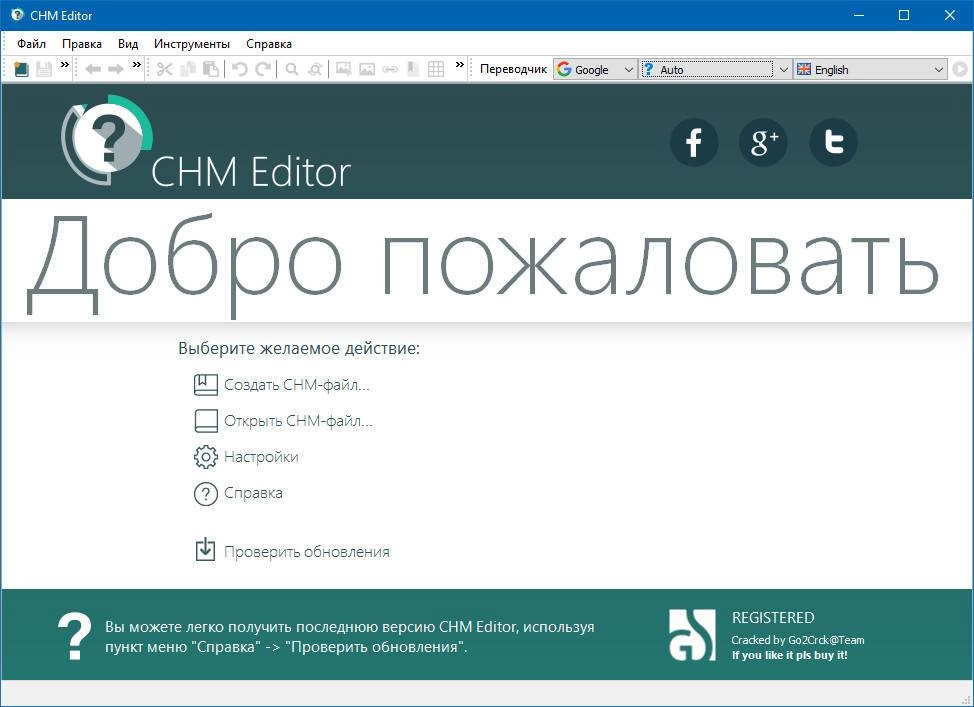974x707 pixels.
Task: Click the Back arrow in toolbar
Action: pyautogui.click(x=93, y=69)
